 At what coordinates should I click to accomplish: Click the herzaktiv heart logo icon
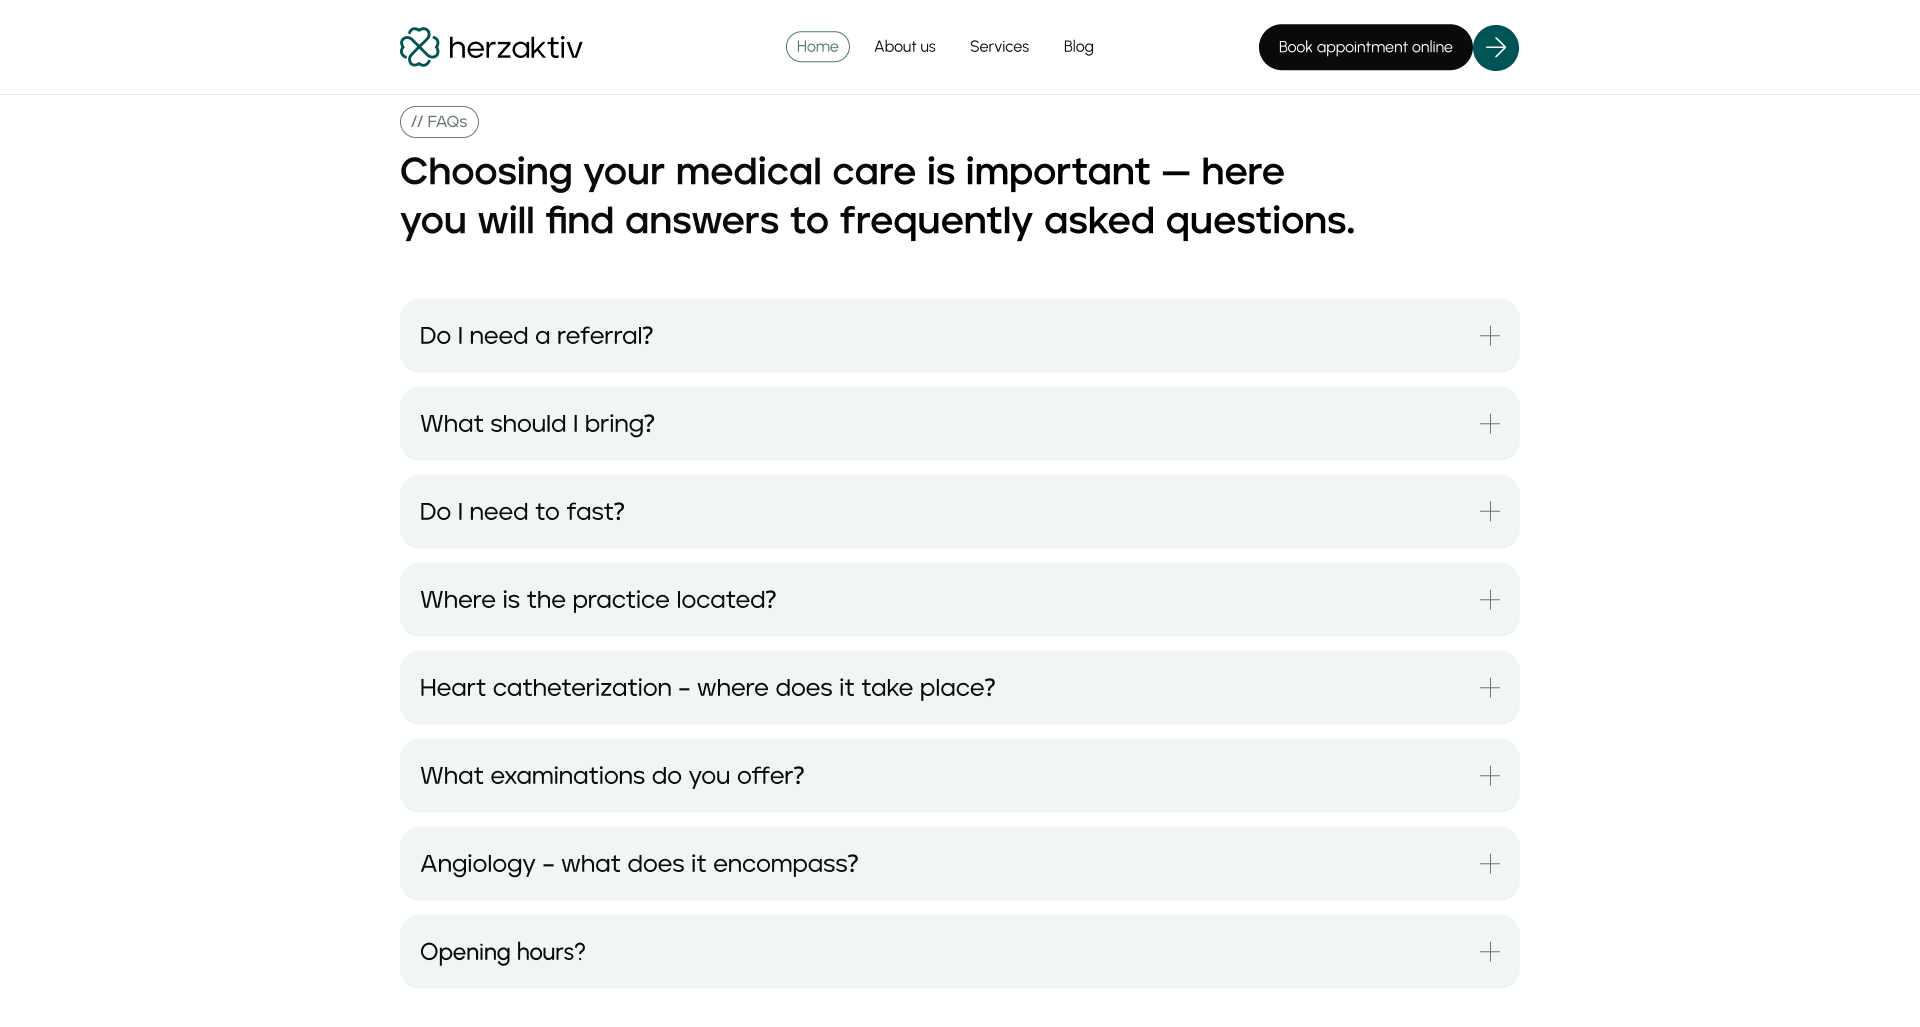point(420,47)
